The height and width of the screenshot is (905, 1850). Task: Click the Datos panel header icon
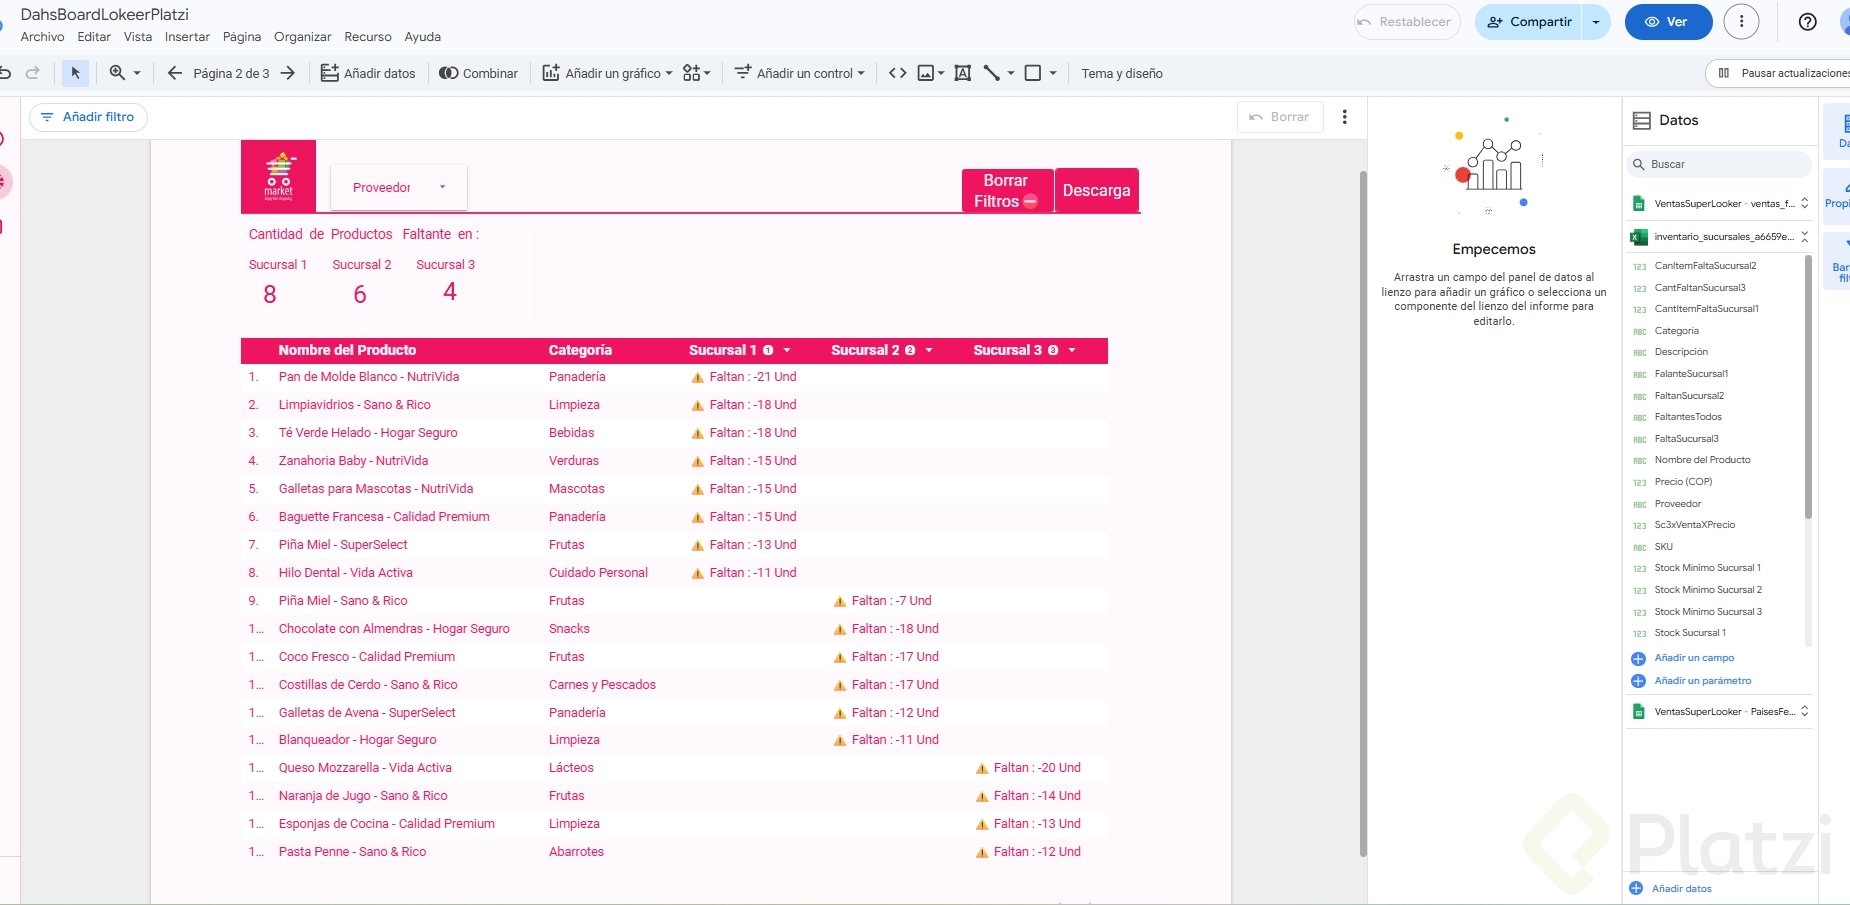pos(1641,121)
